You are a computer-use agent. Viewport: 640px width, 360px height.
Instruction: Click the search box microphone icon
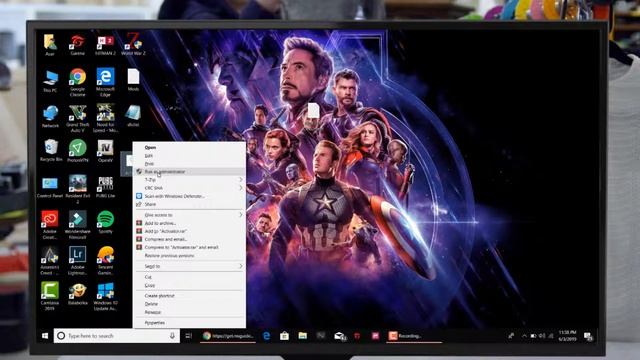pos(172,336)
